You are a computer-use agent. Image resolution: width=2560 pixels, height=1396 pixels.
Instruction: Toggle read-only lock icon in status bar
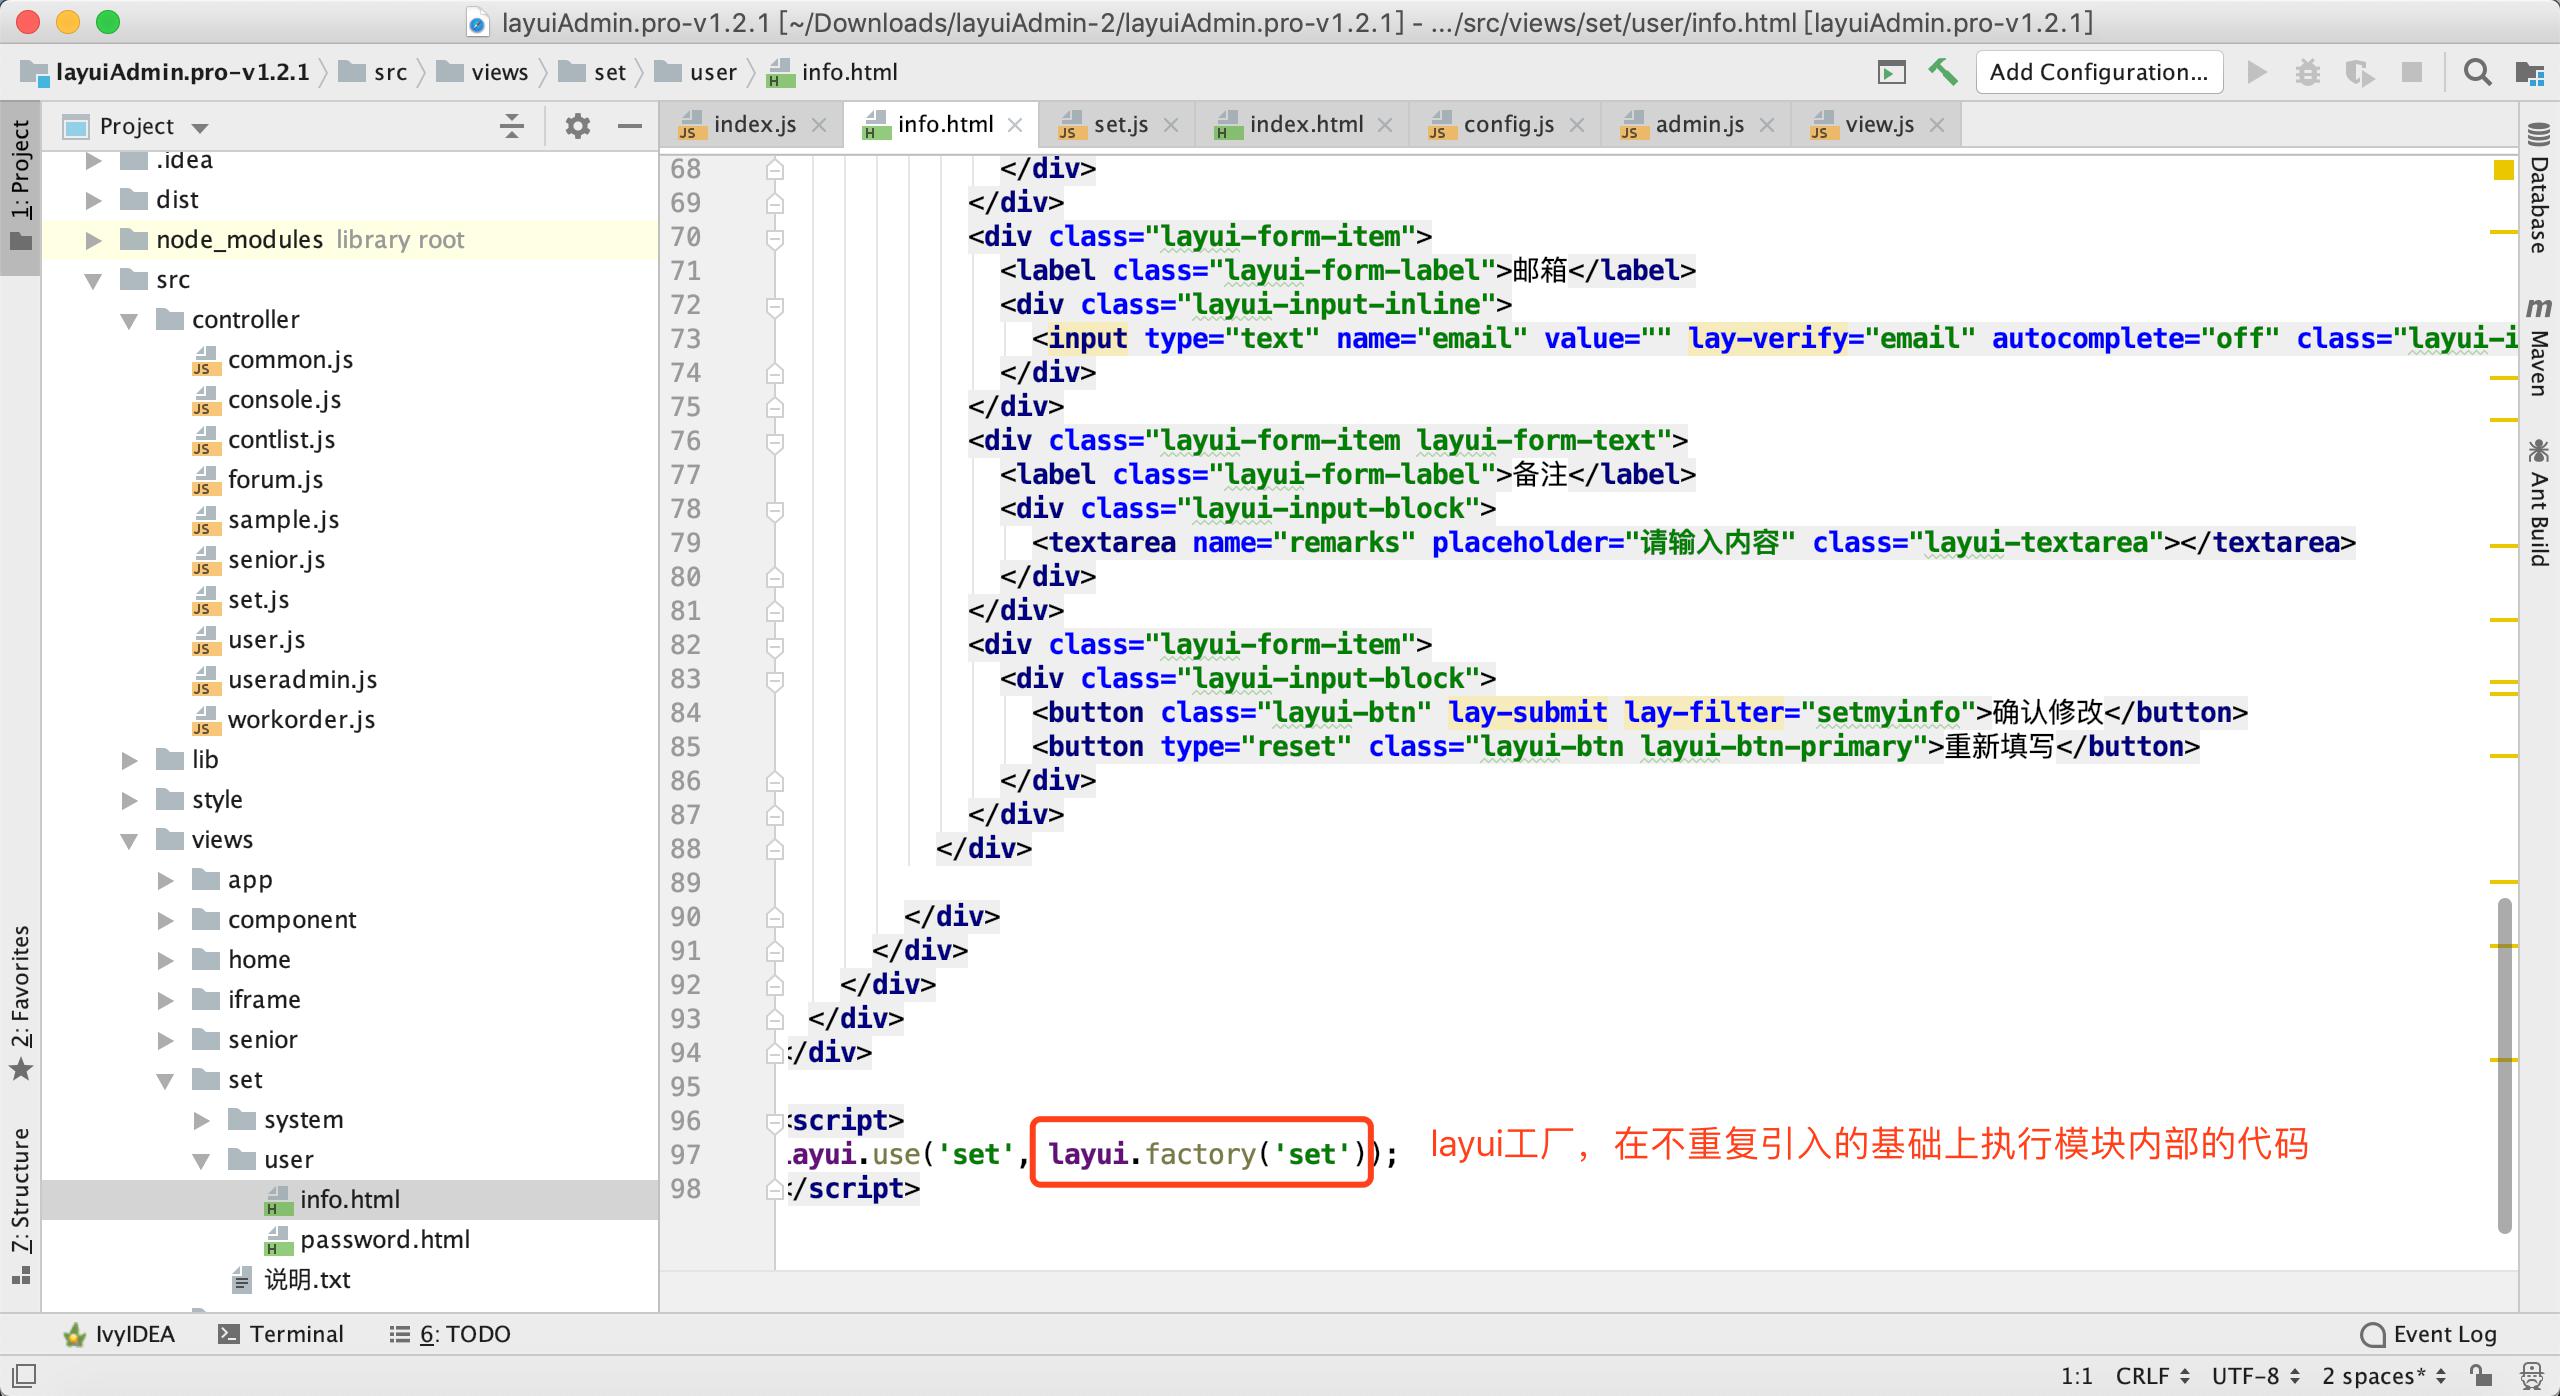[2482, 1376]
